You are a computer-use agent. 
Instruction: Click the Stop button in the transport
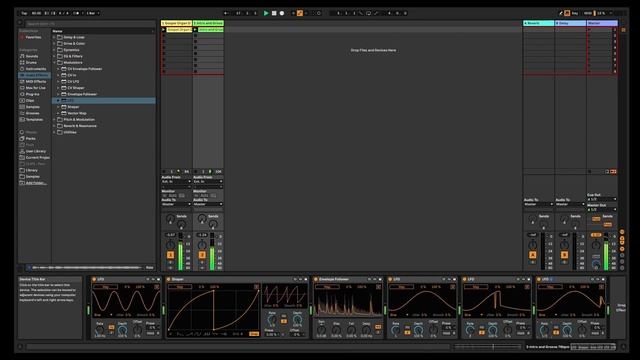click(x=274, y=13)
